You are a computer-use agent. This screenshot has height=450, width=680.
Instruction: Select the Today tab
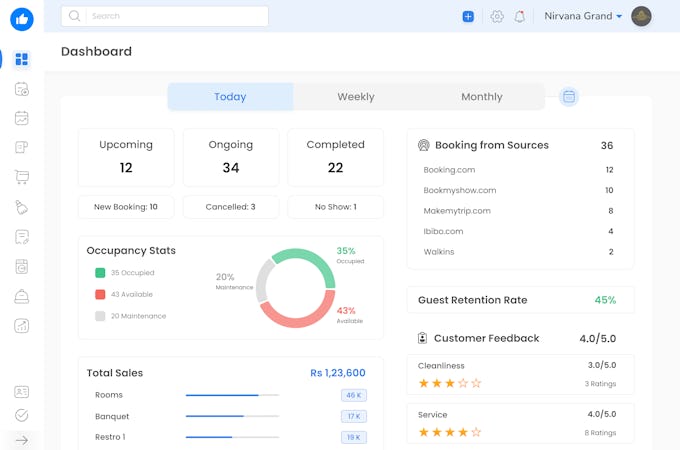(230, 97)
